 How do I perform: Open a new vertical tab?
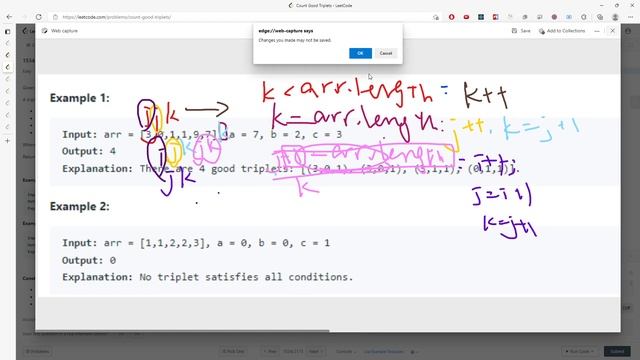coord(7,141)
